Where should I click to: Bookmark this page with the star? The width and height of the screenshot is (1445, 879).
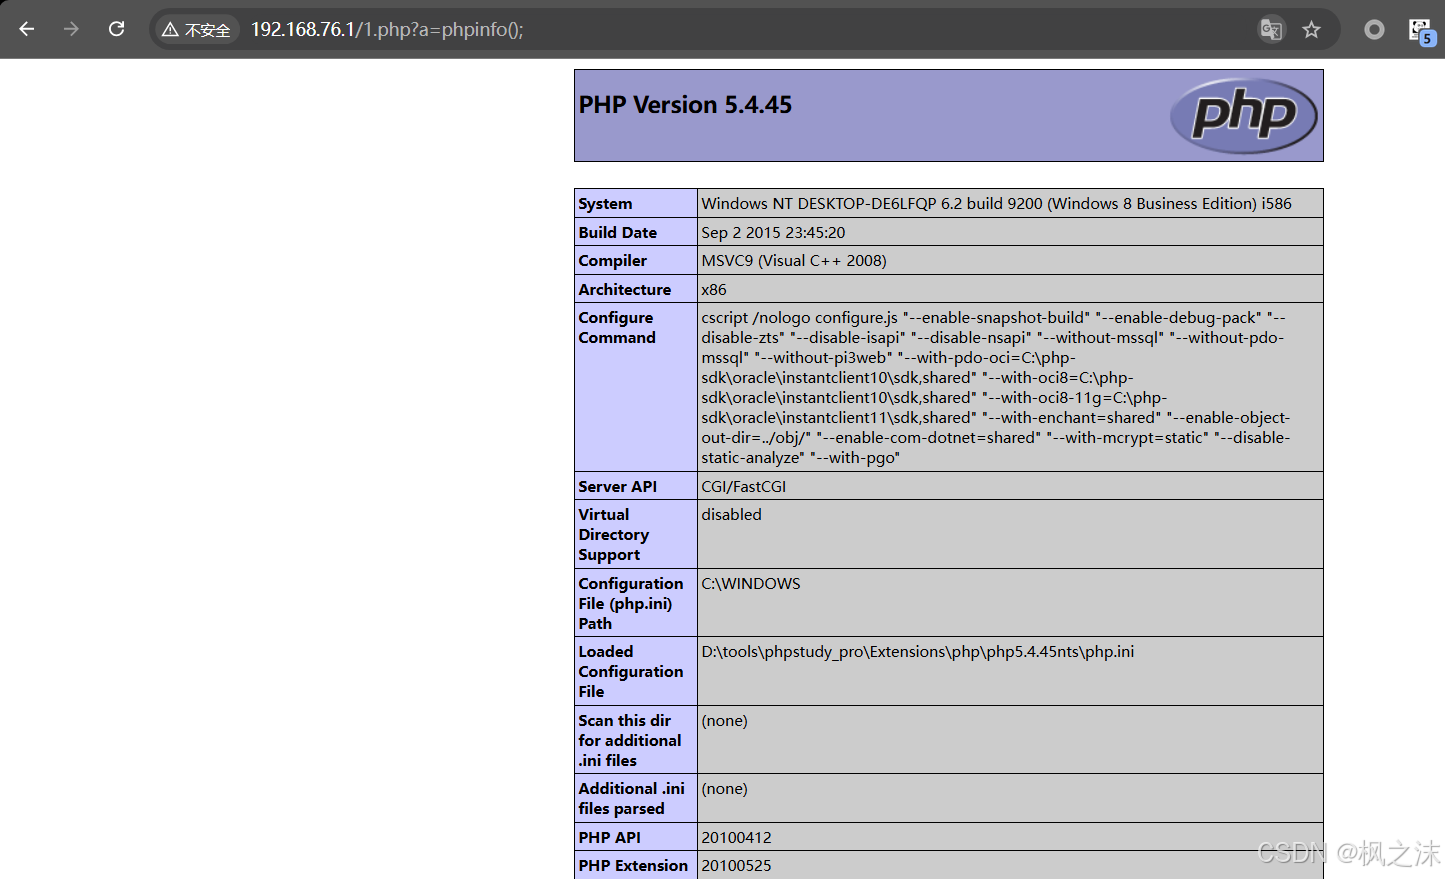(1312, 30)
